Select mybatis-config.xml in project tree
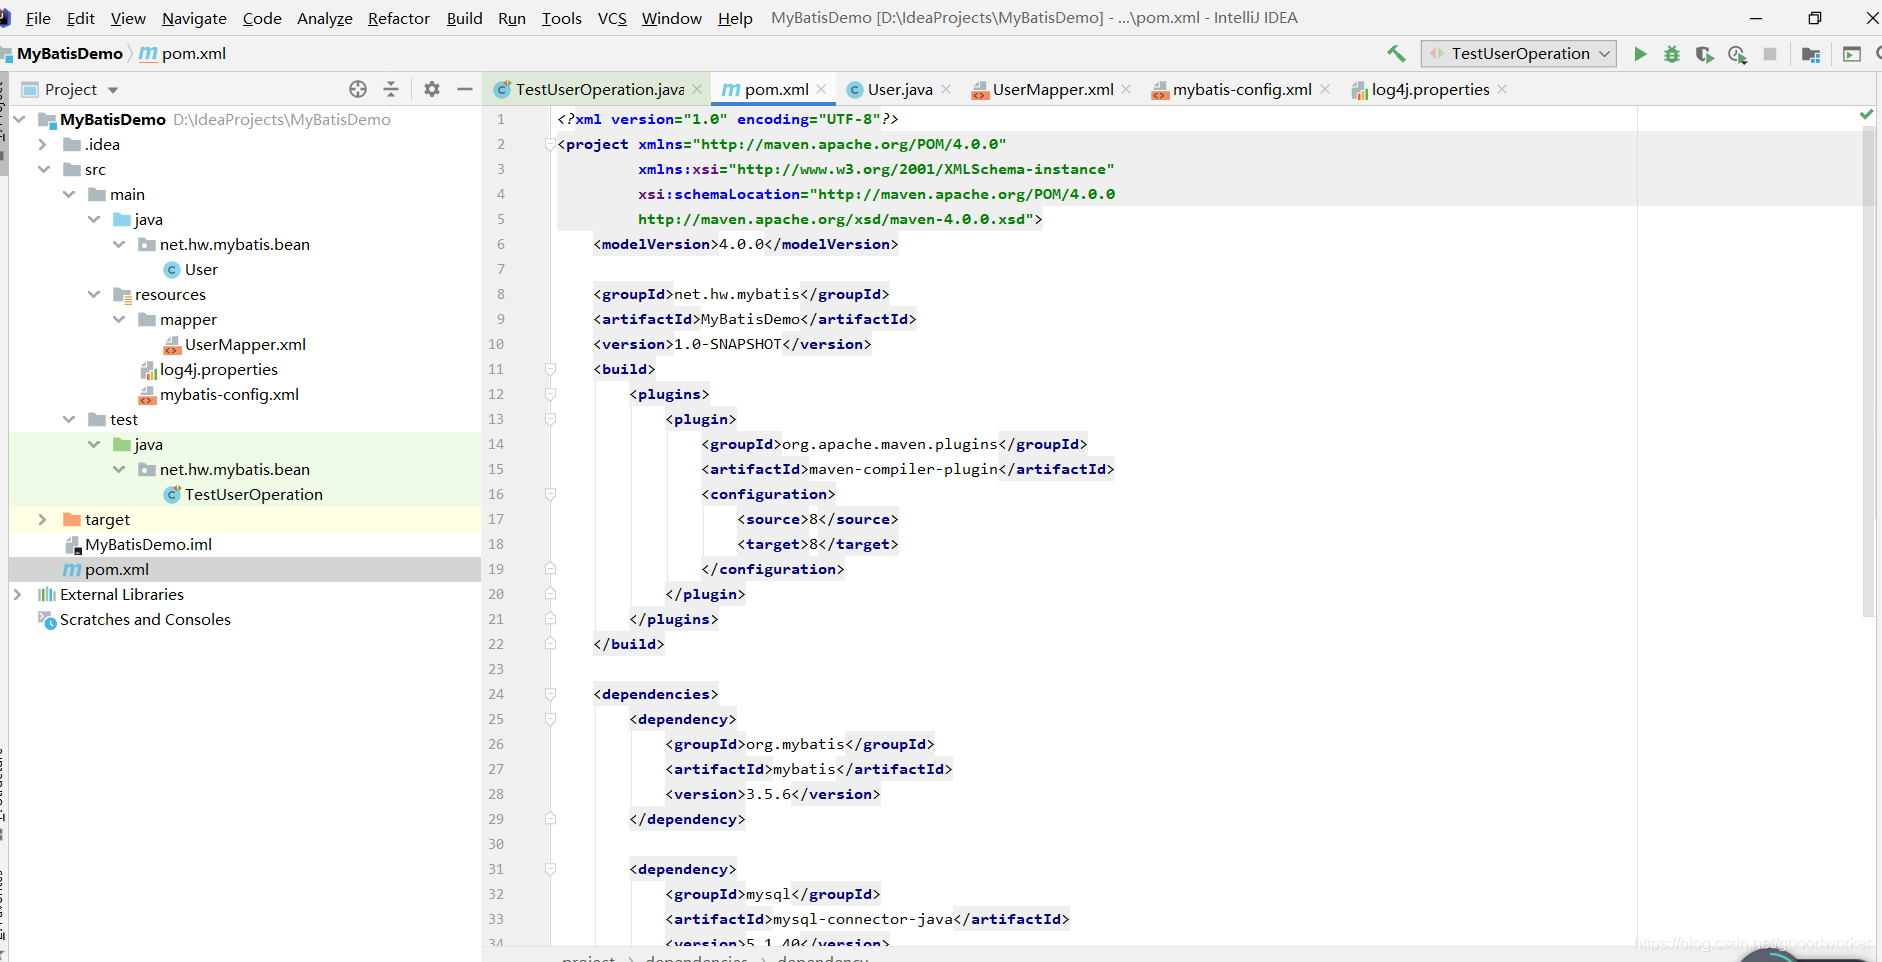 tap(229, 394)
